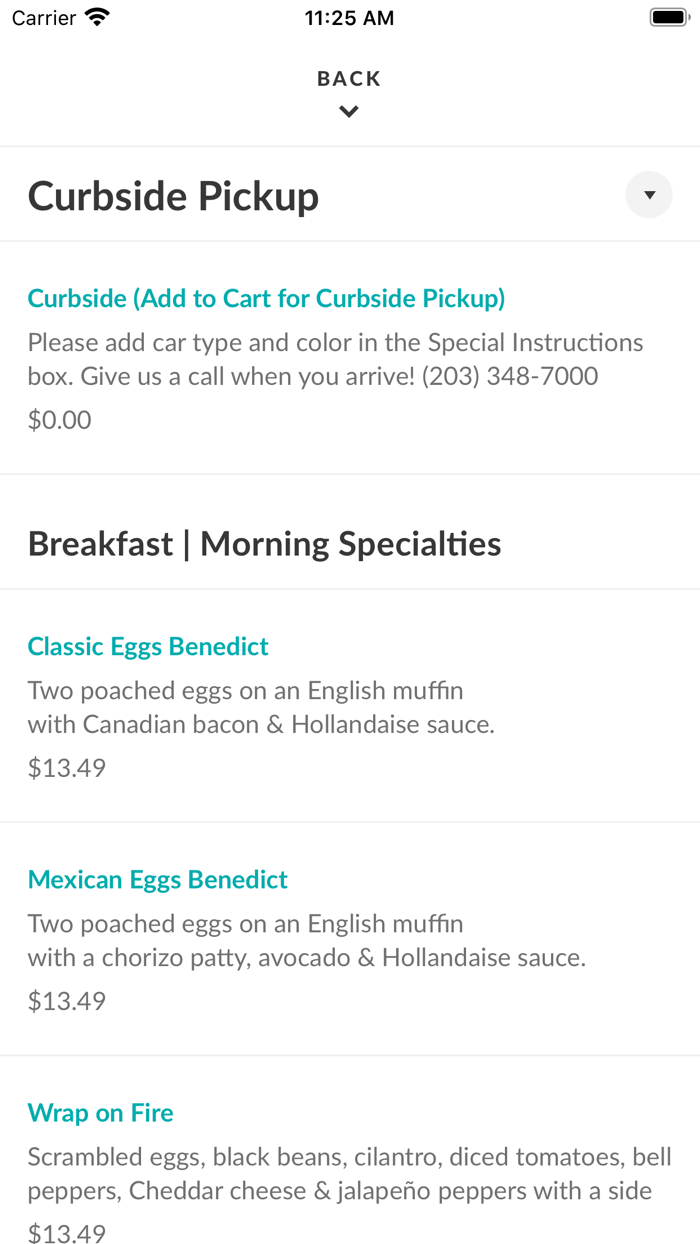The image size is (700, 1244).
Task: Tap Mexican Eggs Benedict $13.49 price
Action: 66,1001
